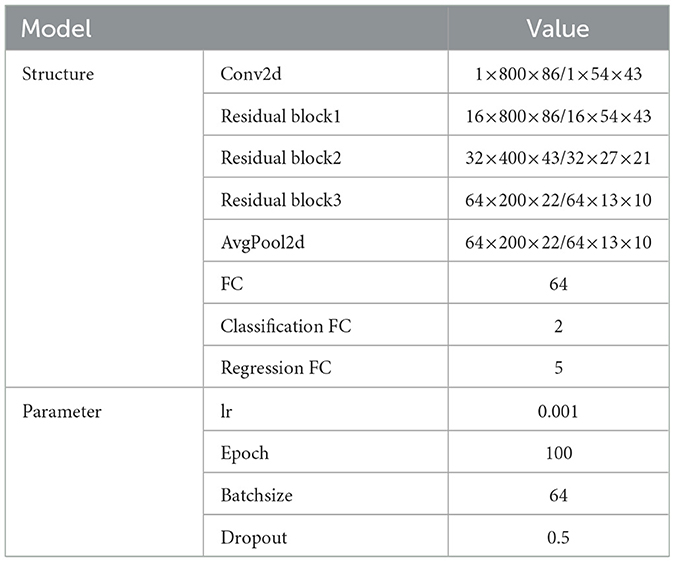The height and width of the screenshot is (562, 675).
Task: Click the Batchsize parameter label
Action: coord(255,495)
